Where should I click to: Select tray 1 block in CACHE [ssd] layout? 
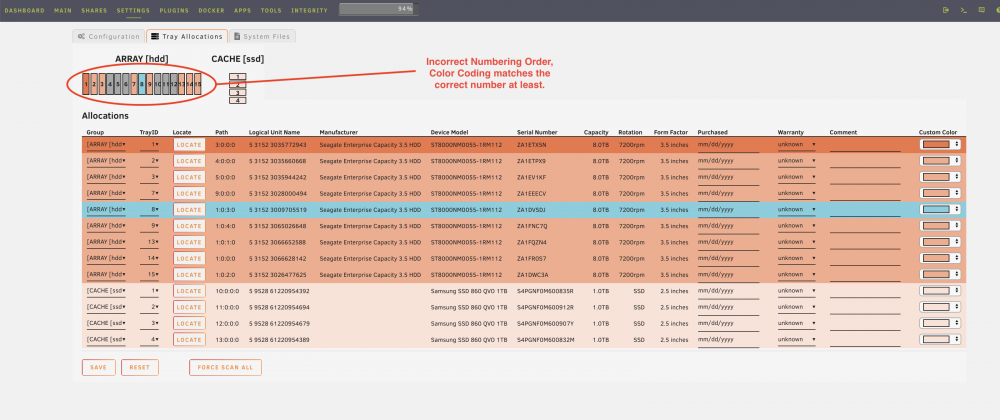237,76
